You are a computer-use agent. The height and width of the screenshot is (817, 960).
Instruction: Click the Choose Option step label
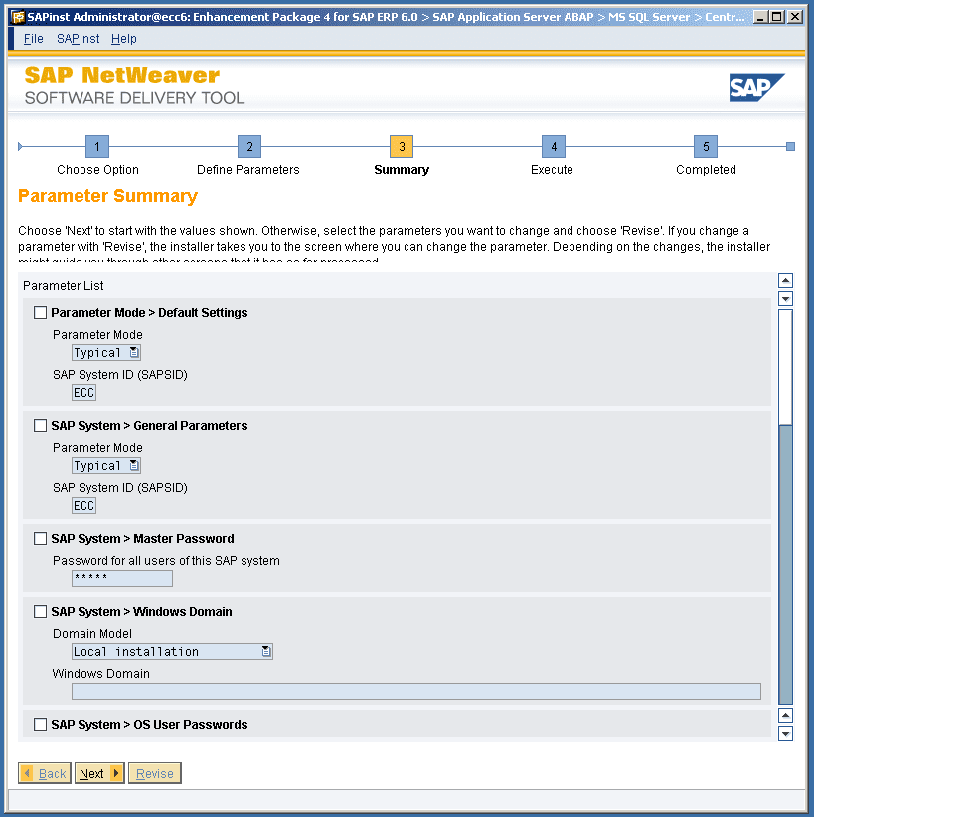pyautogui.click(x=98, y=170)
